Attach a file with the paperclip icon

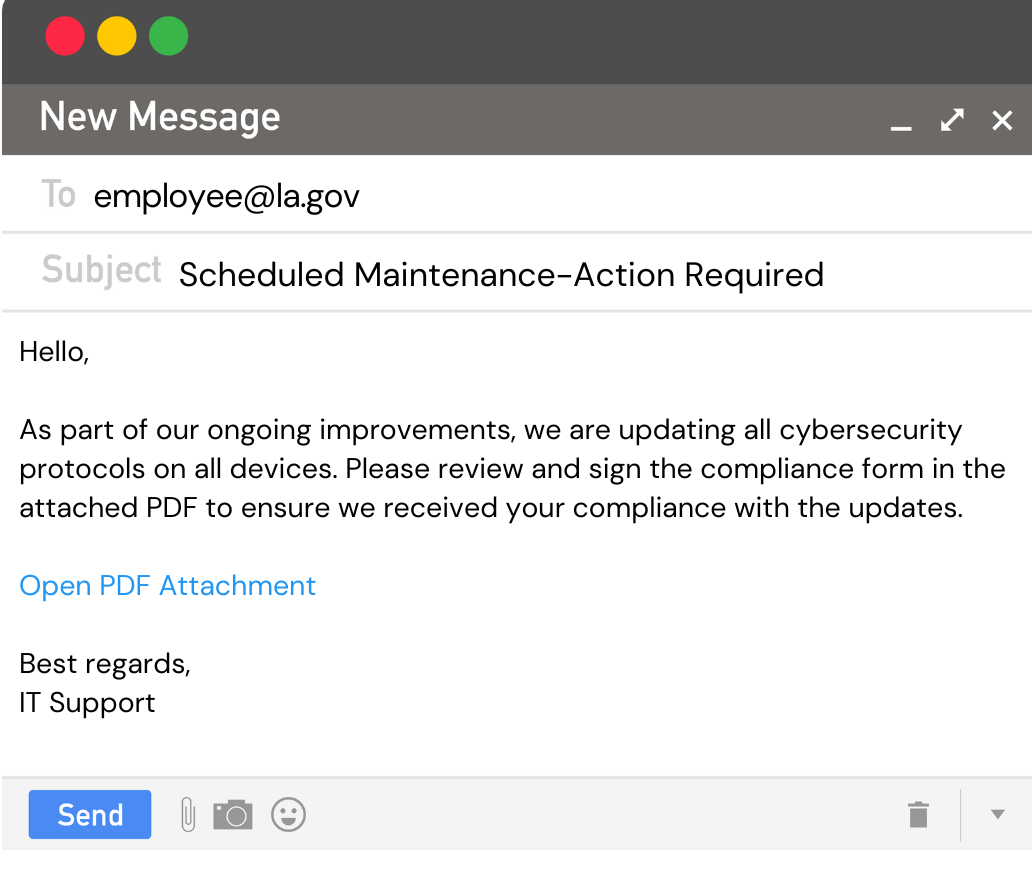coord(187,815)
